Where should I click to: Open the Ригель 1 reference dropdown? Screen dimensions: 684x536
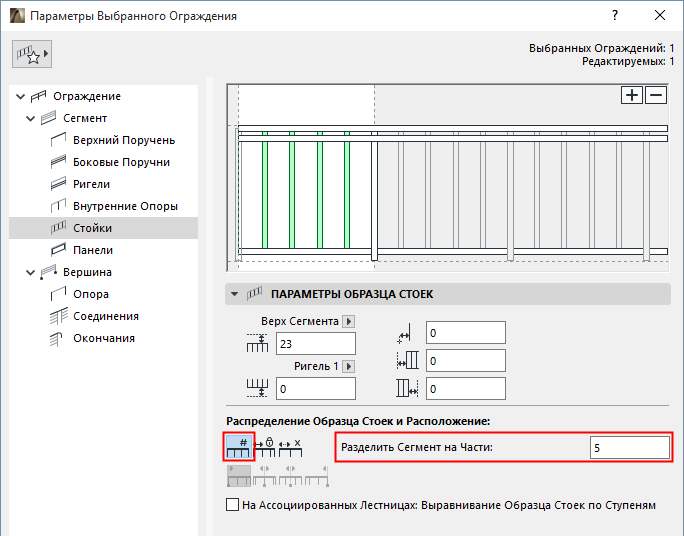tap(349, 366)
